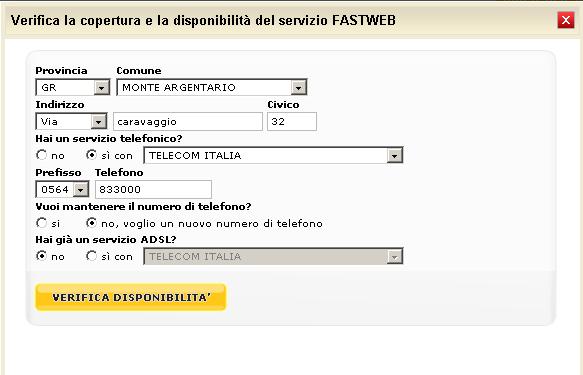Click the VERIFICA DISPONIBILITA' button

131,297
